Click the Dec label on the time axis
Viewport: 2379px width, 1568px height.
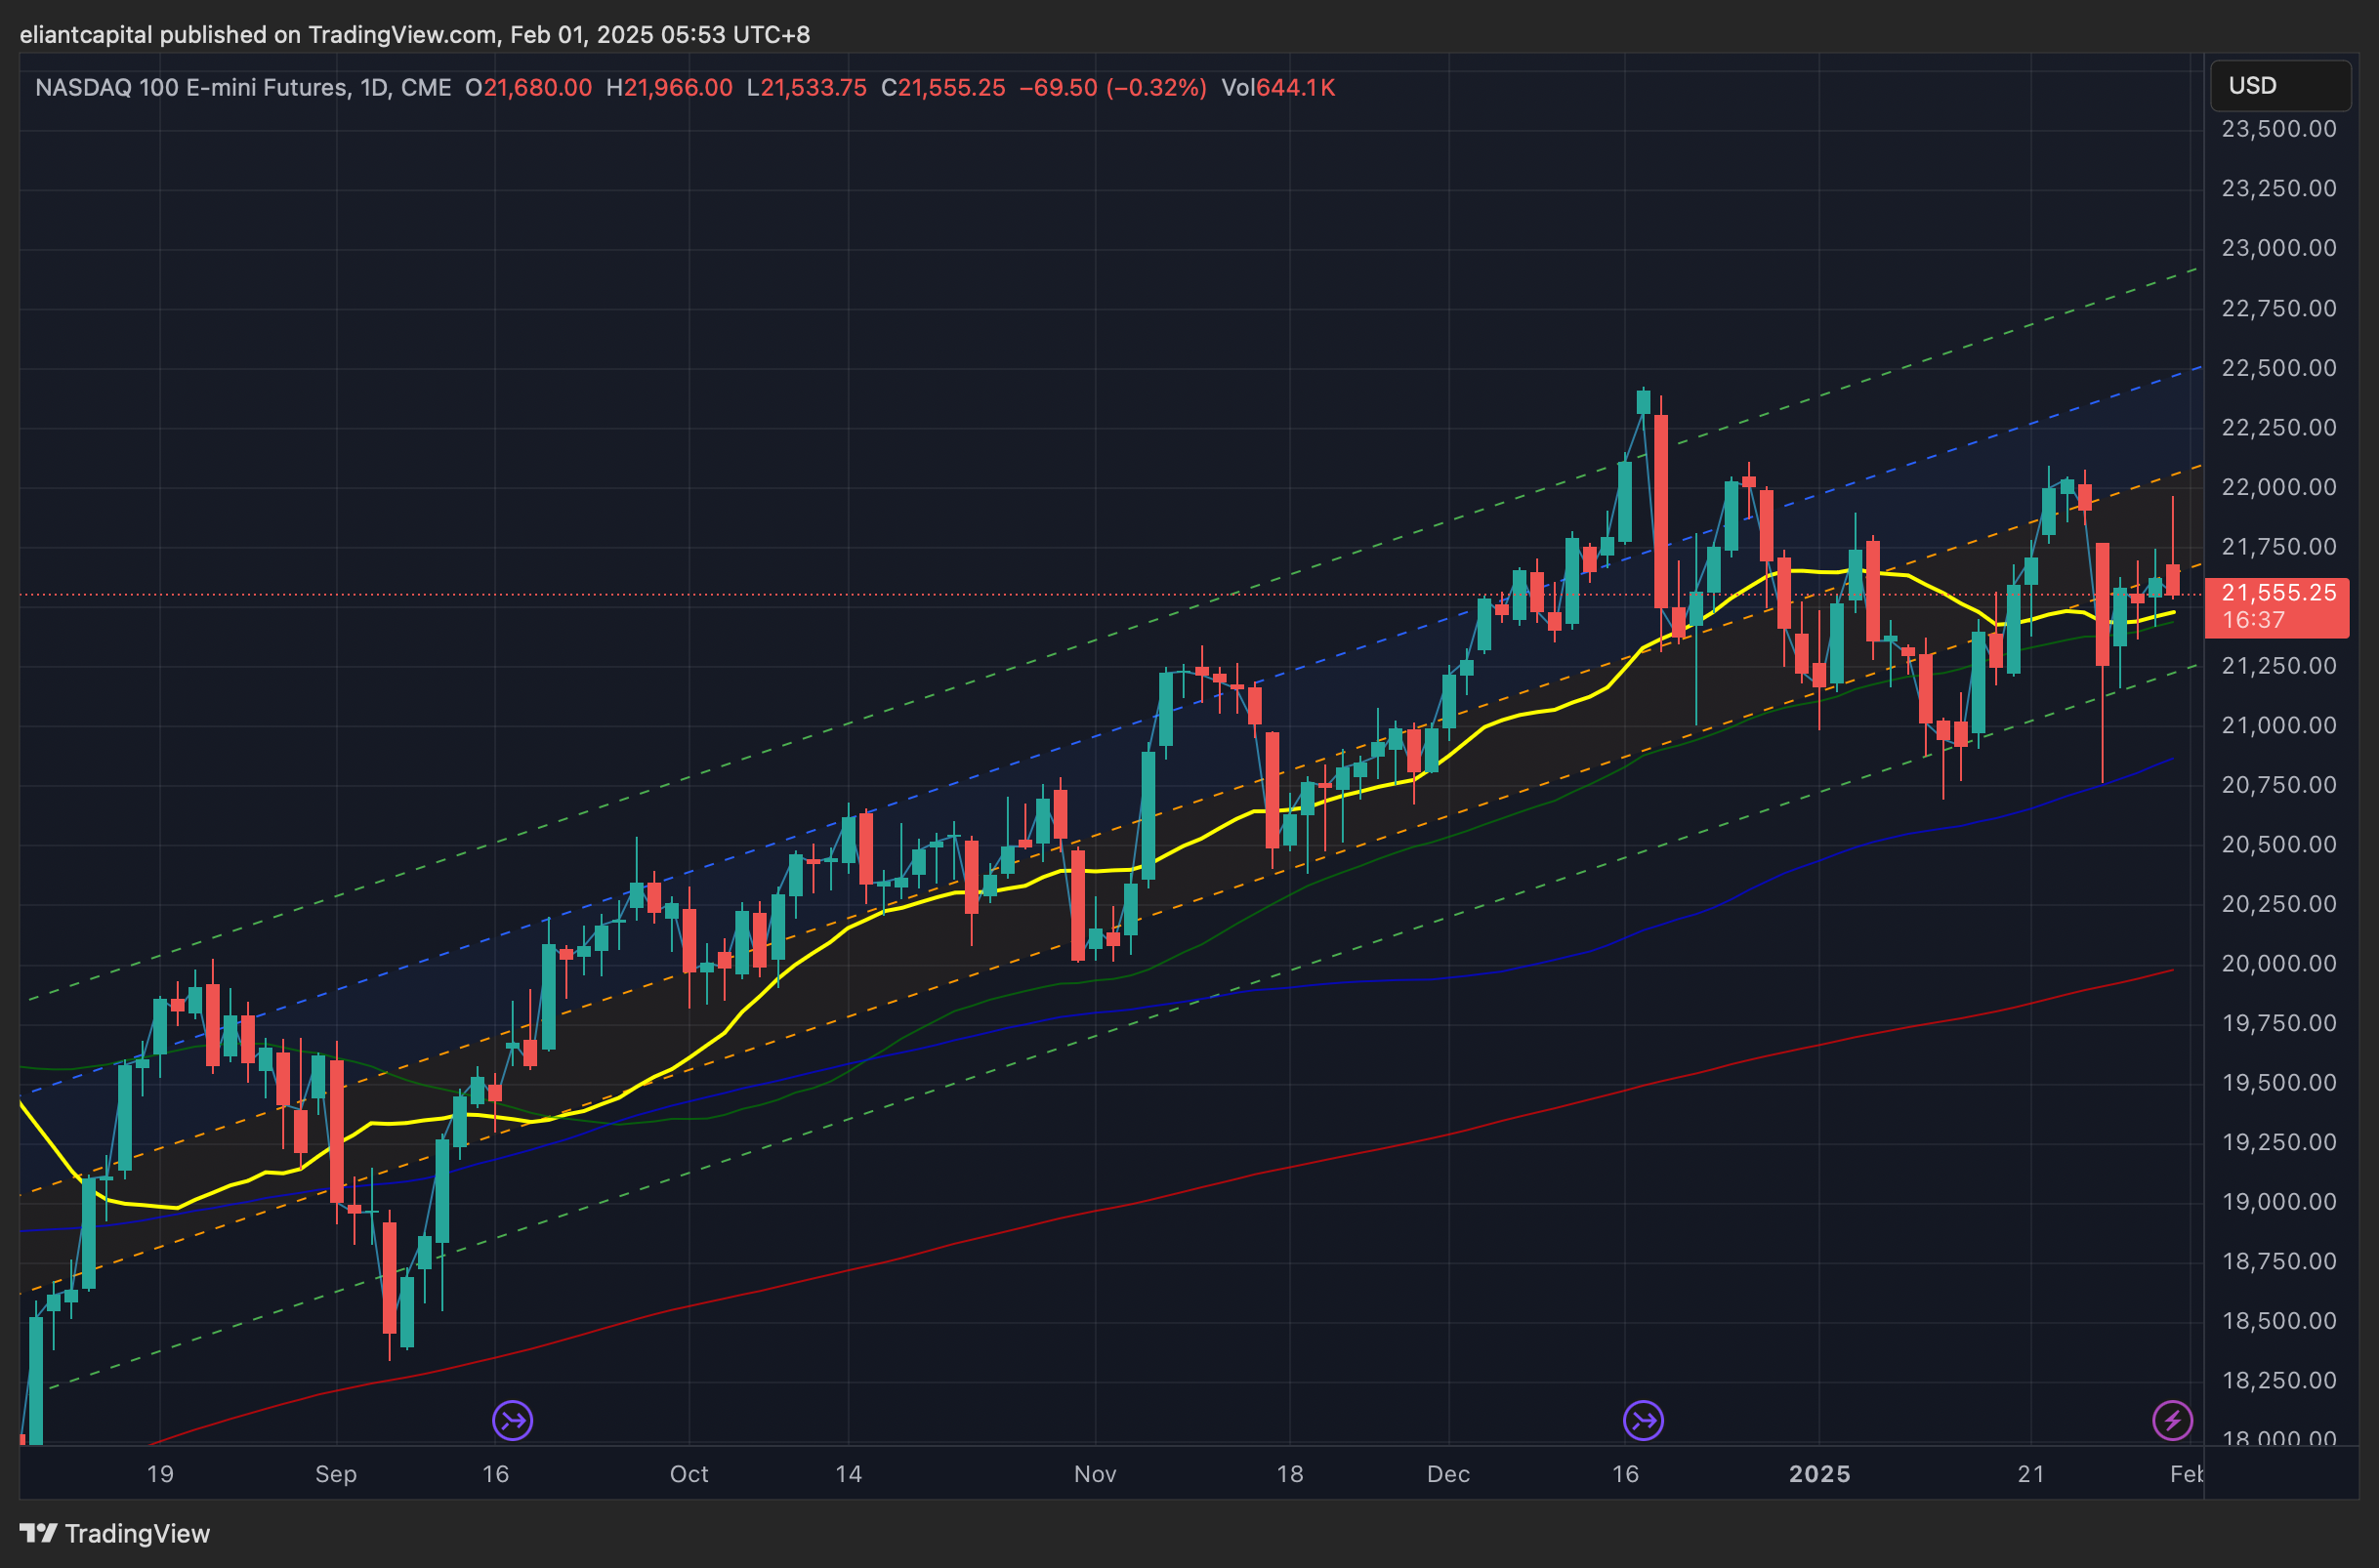(1447, 1474)
